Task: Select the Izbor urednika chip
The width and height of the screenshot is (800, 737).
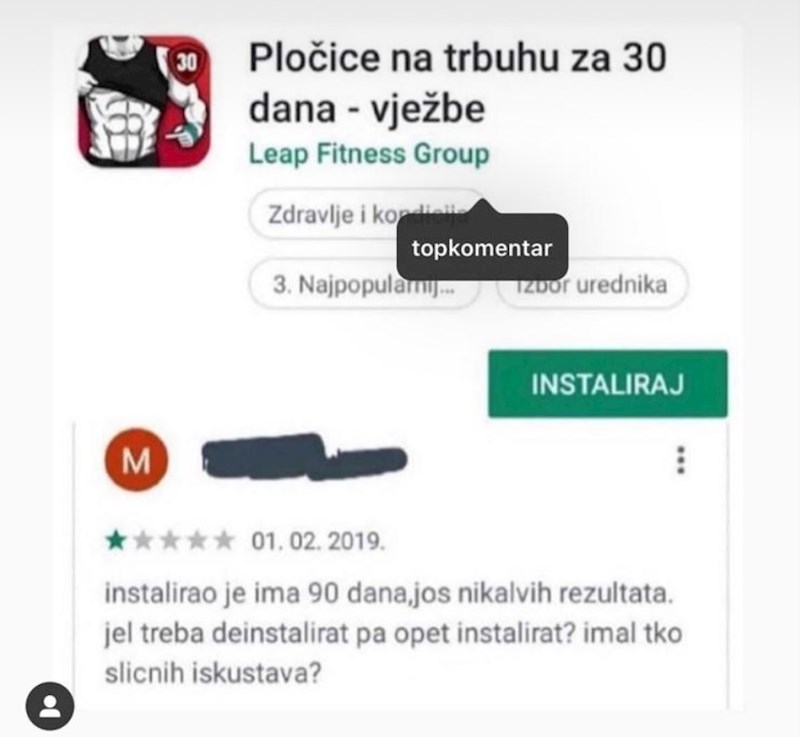Action: coord(592,284)
